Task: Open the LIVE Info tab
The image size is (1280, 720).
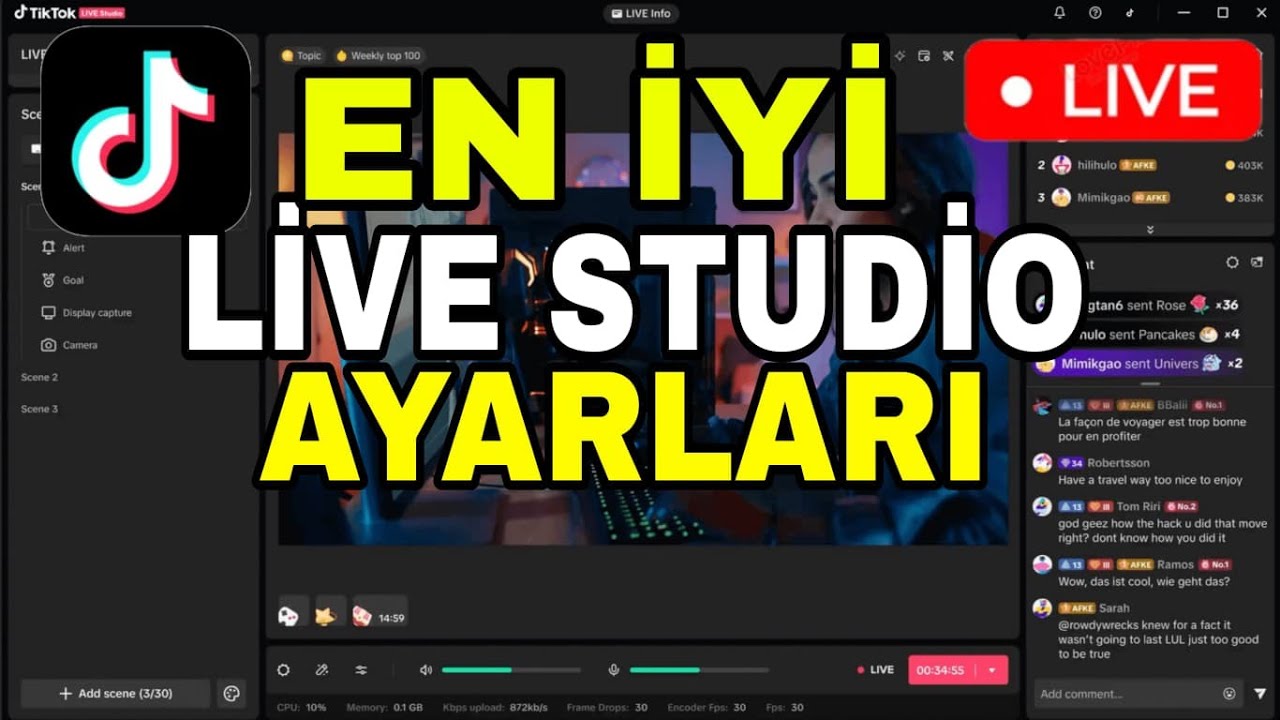Action: tap(641, 13)
